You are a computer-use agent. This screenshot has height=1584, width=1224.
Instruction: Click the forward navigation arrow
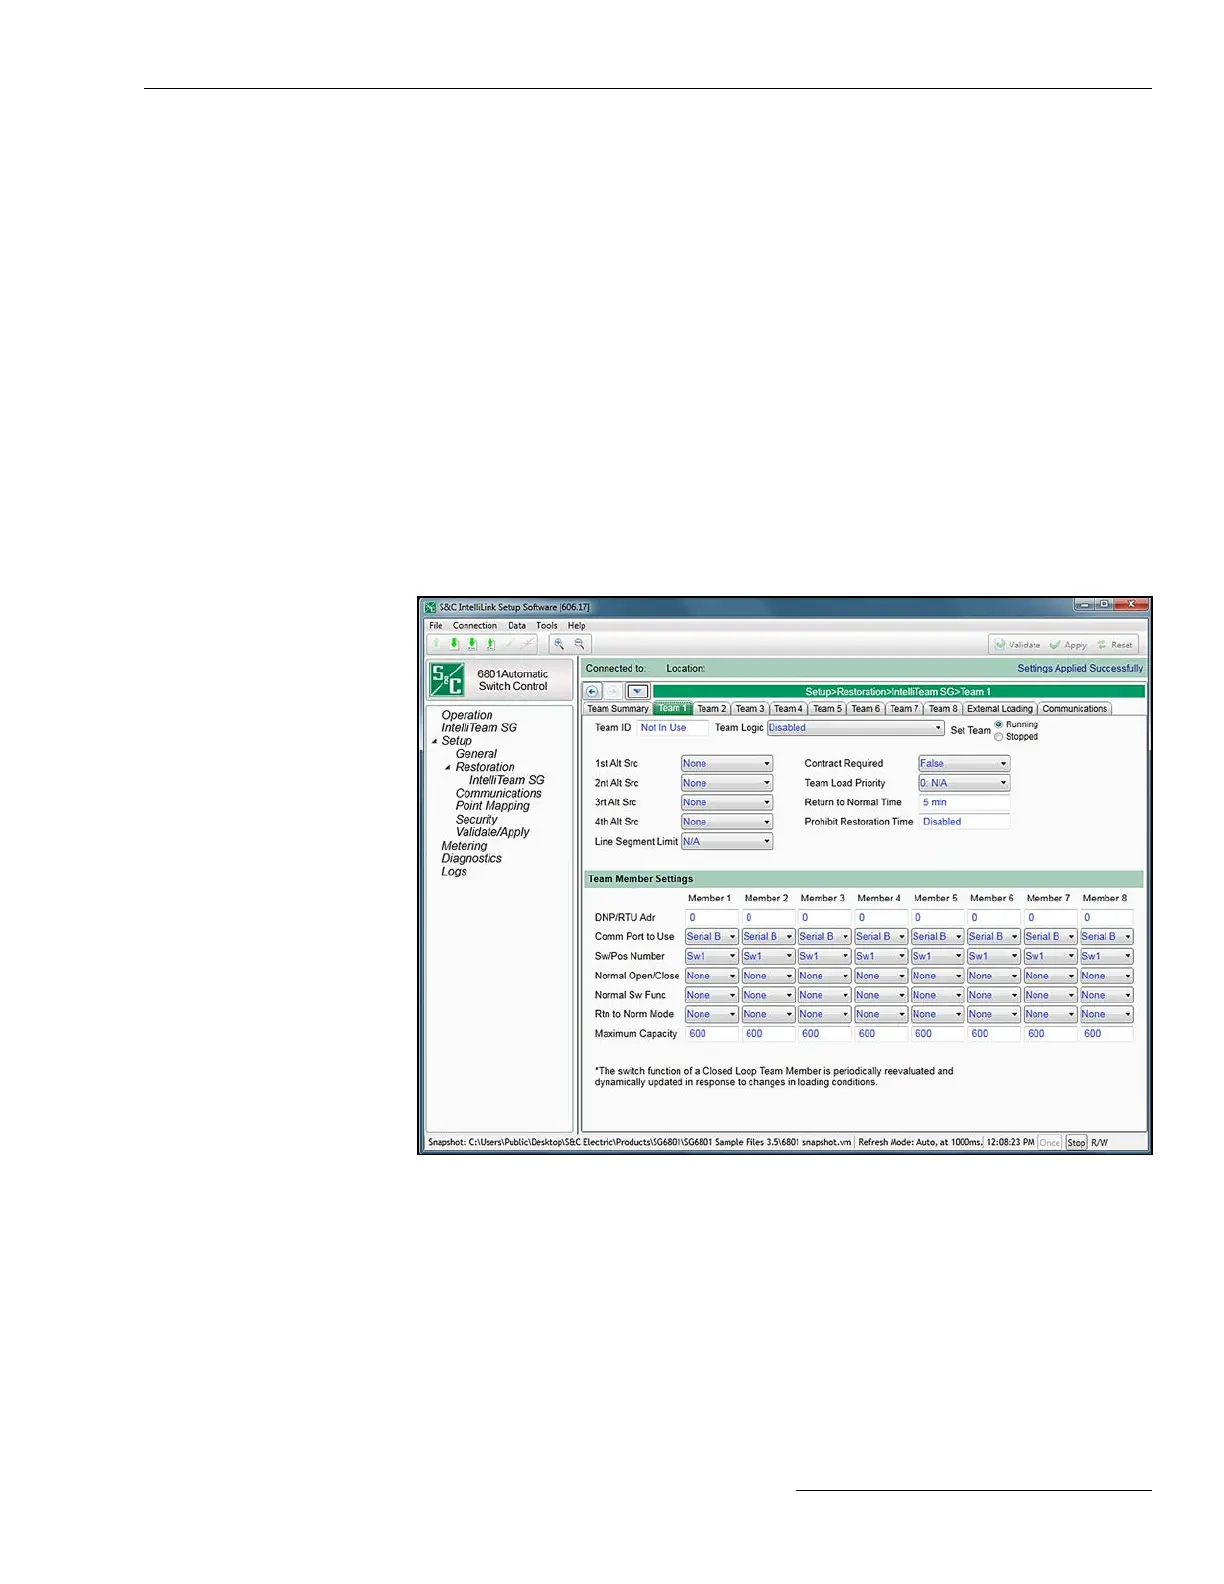tap(613, 691)
